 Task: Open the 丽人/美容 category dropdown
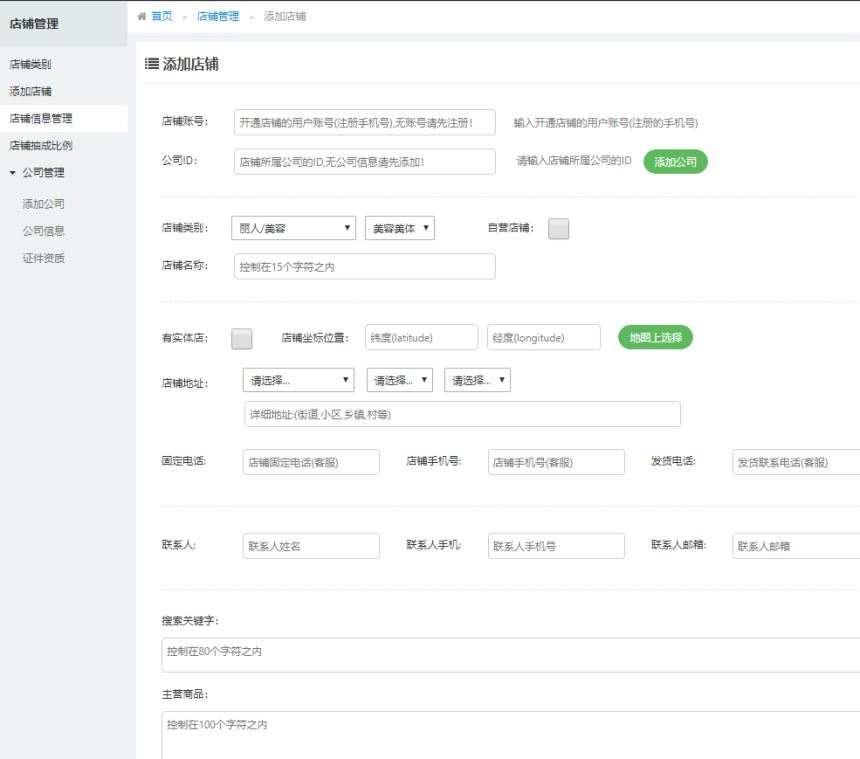click(293, 228)
